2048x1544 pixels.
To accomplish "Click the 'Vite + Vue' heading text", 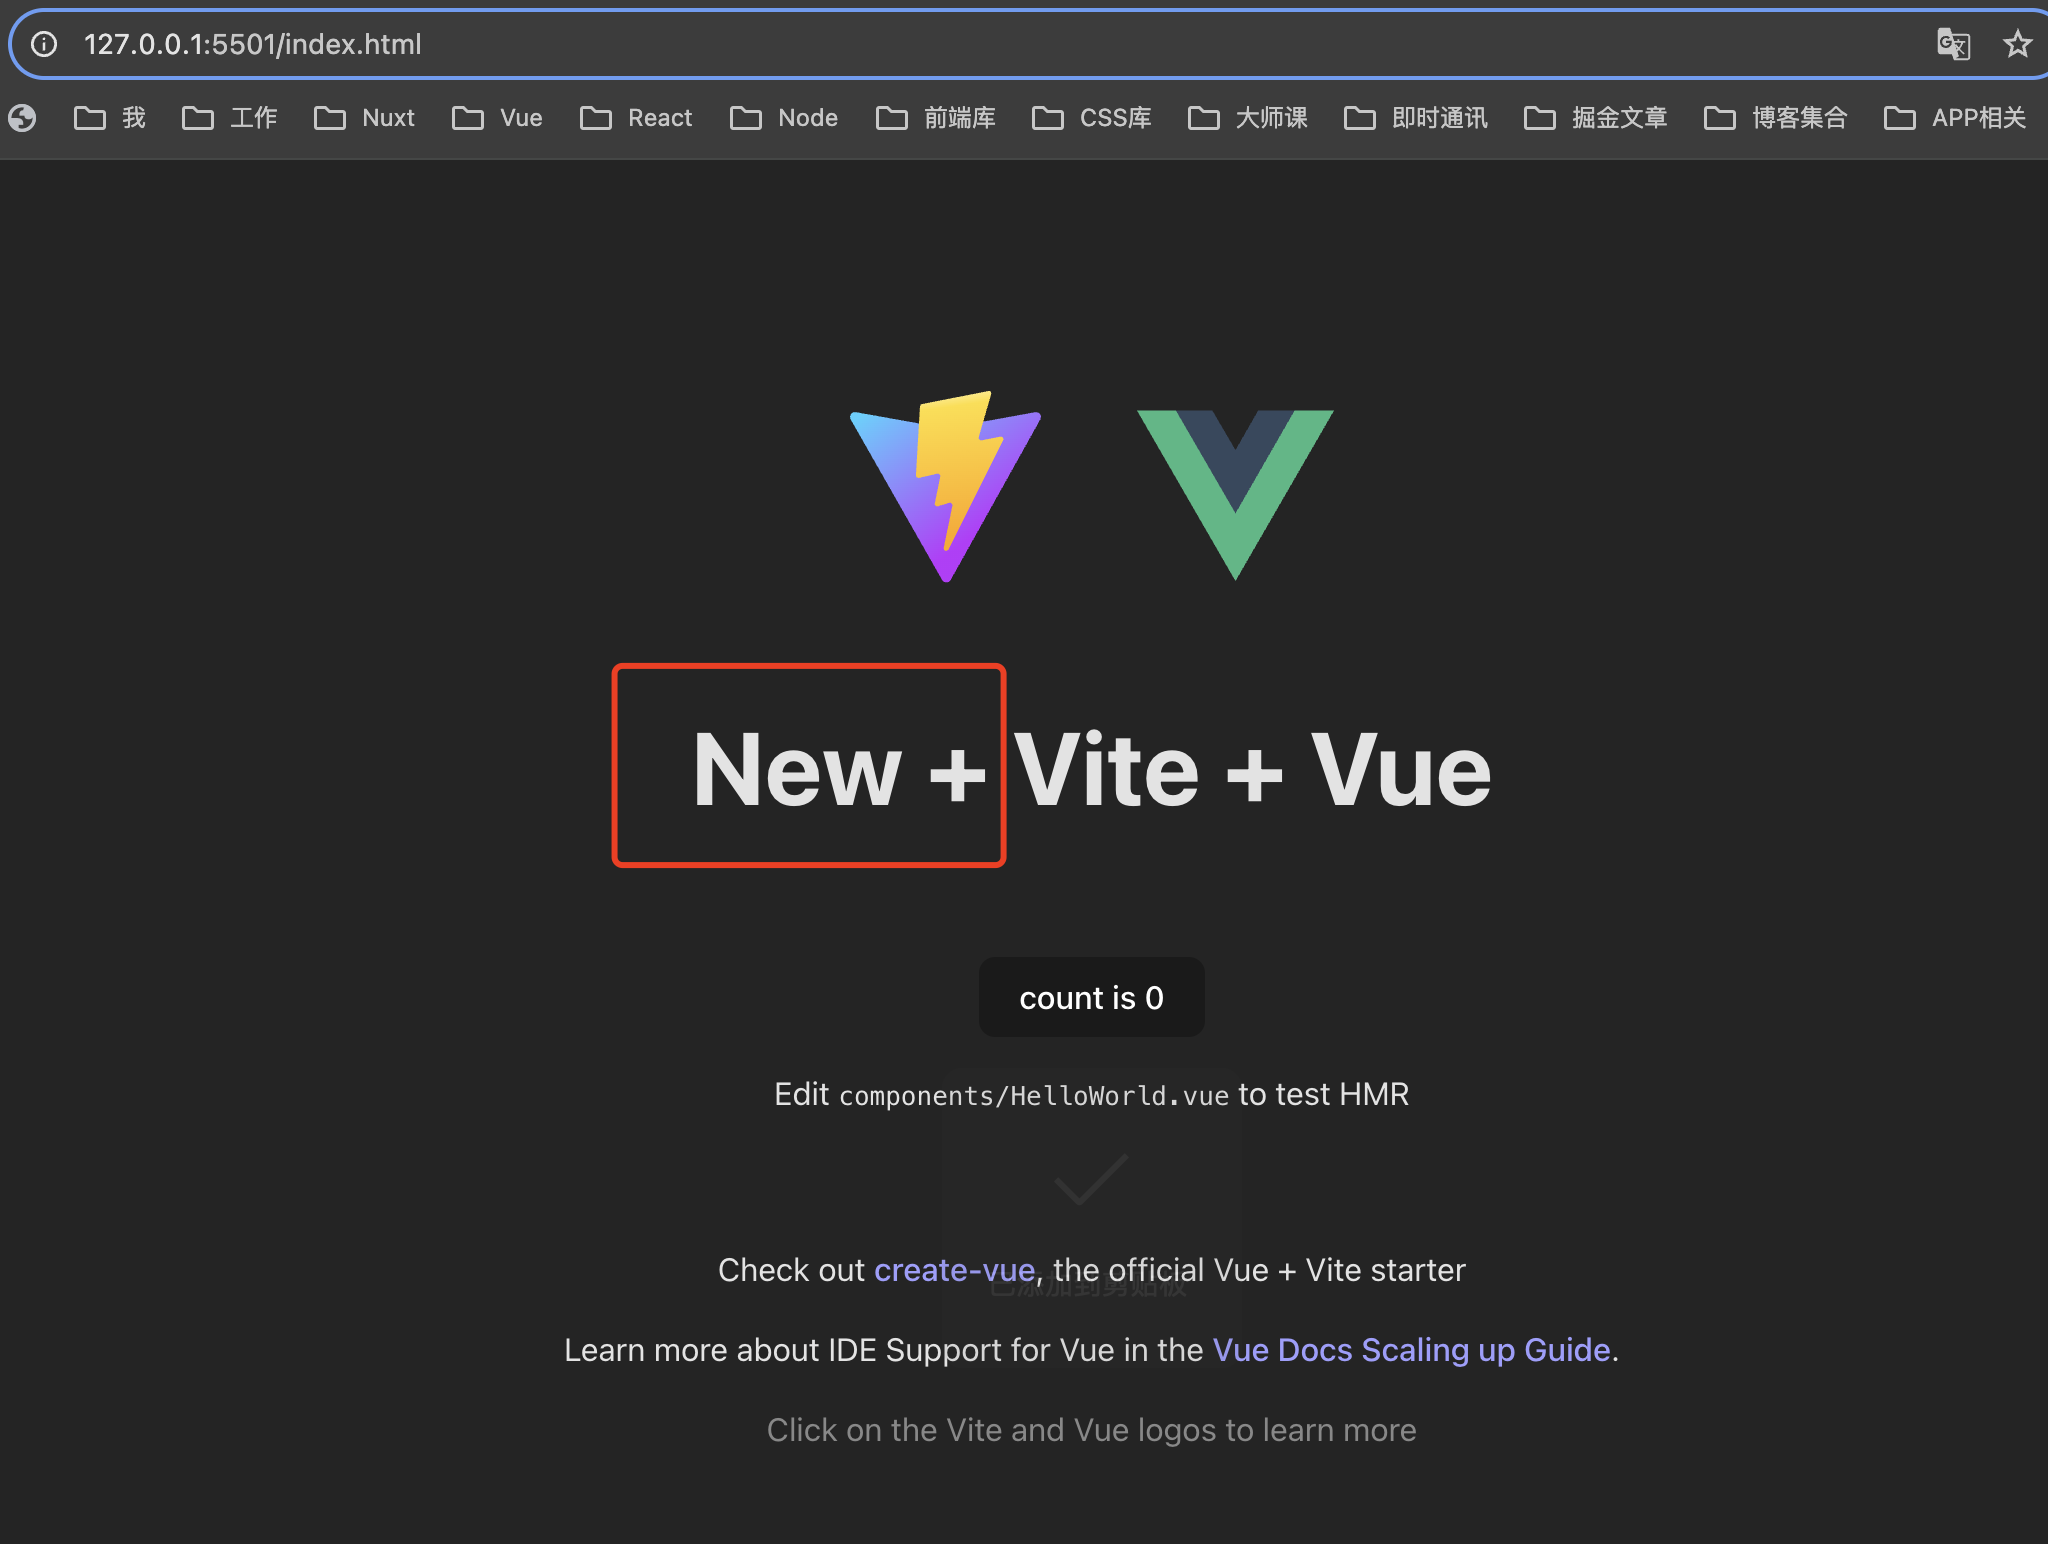I will click(x=1252, y=770).
